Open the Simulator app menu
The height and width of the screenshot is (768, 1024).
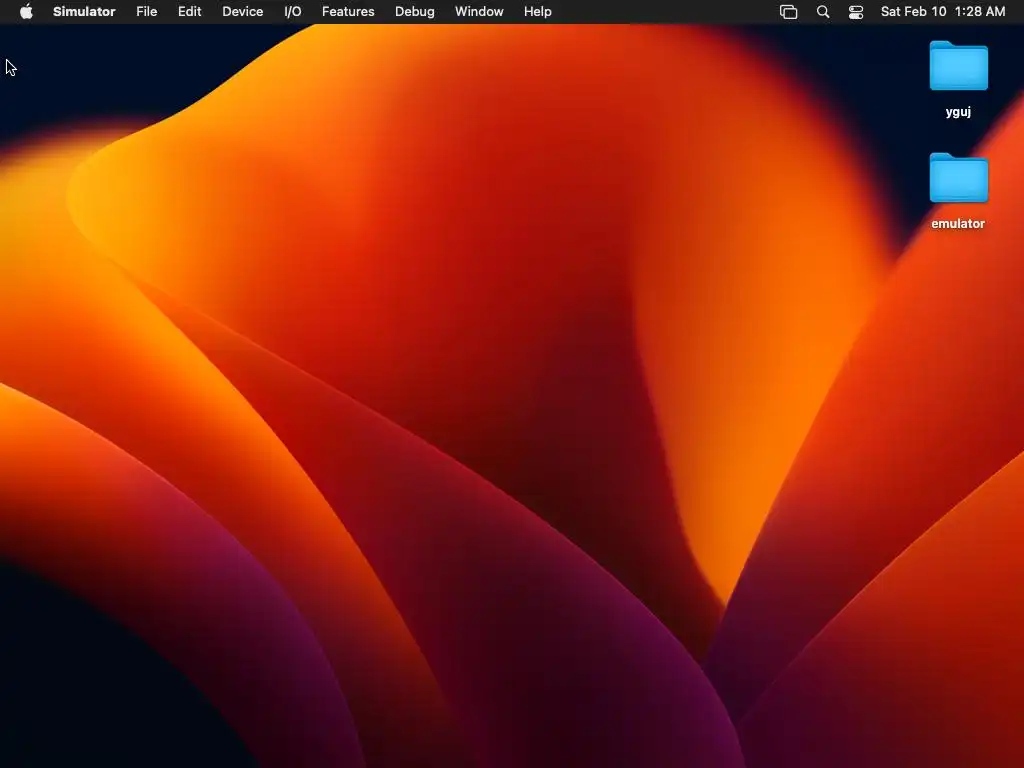click(84, 12)
